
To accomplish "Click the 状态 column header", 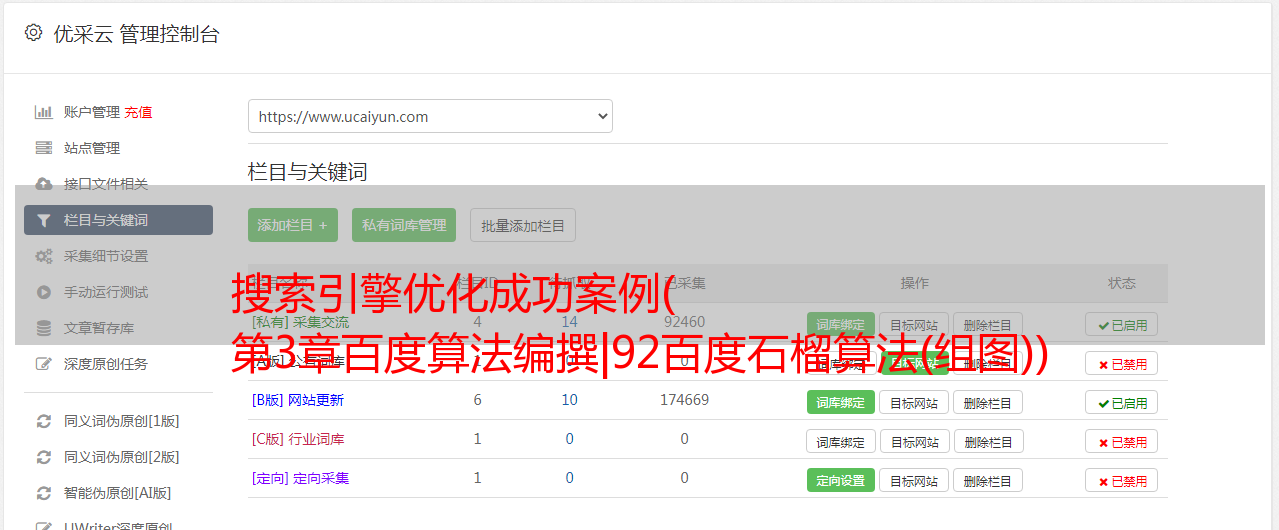I will point(1122,284).
